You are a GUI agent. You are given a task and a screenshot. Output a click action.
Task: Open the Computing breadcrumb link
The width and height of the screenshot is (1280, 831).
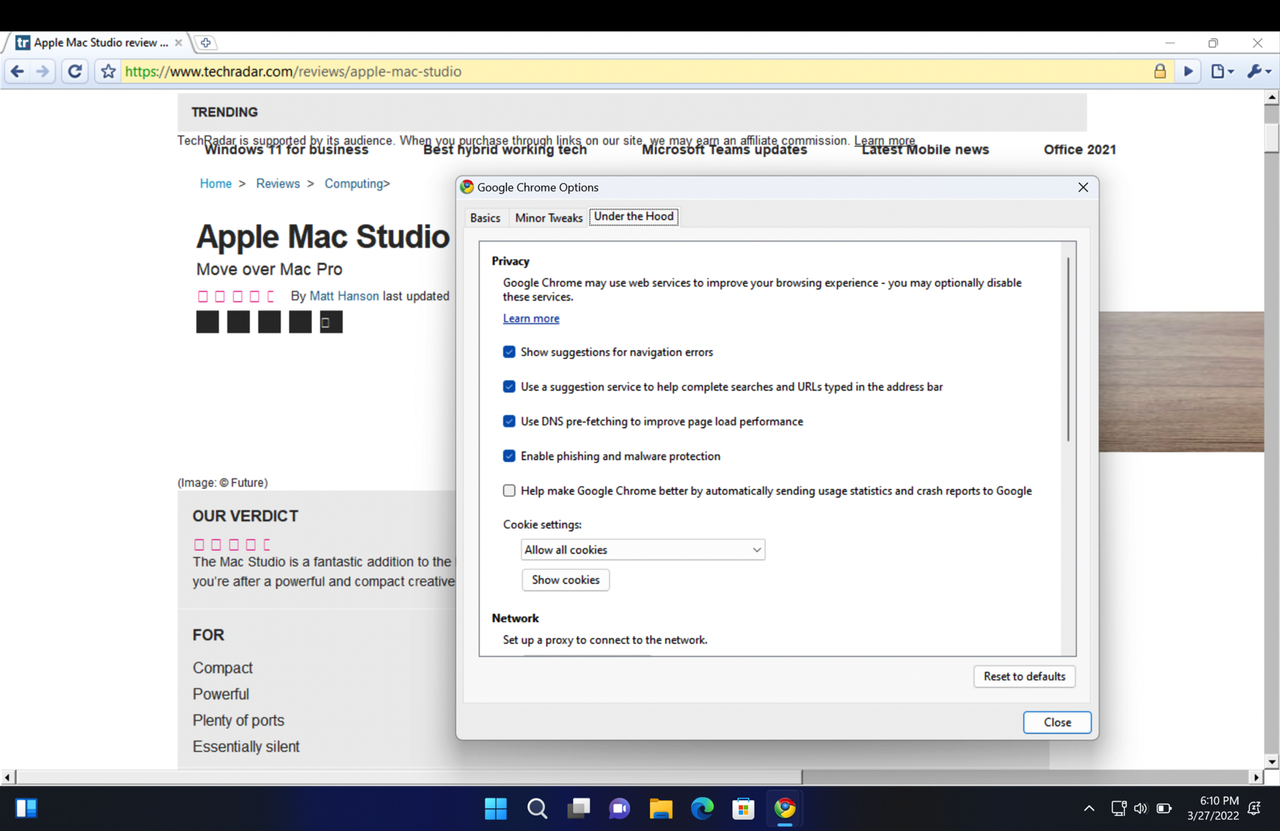(354, 184)
